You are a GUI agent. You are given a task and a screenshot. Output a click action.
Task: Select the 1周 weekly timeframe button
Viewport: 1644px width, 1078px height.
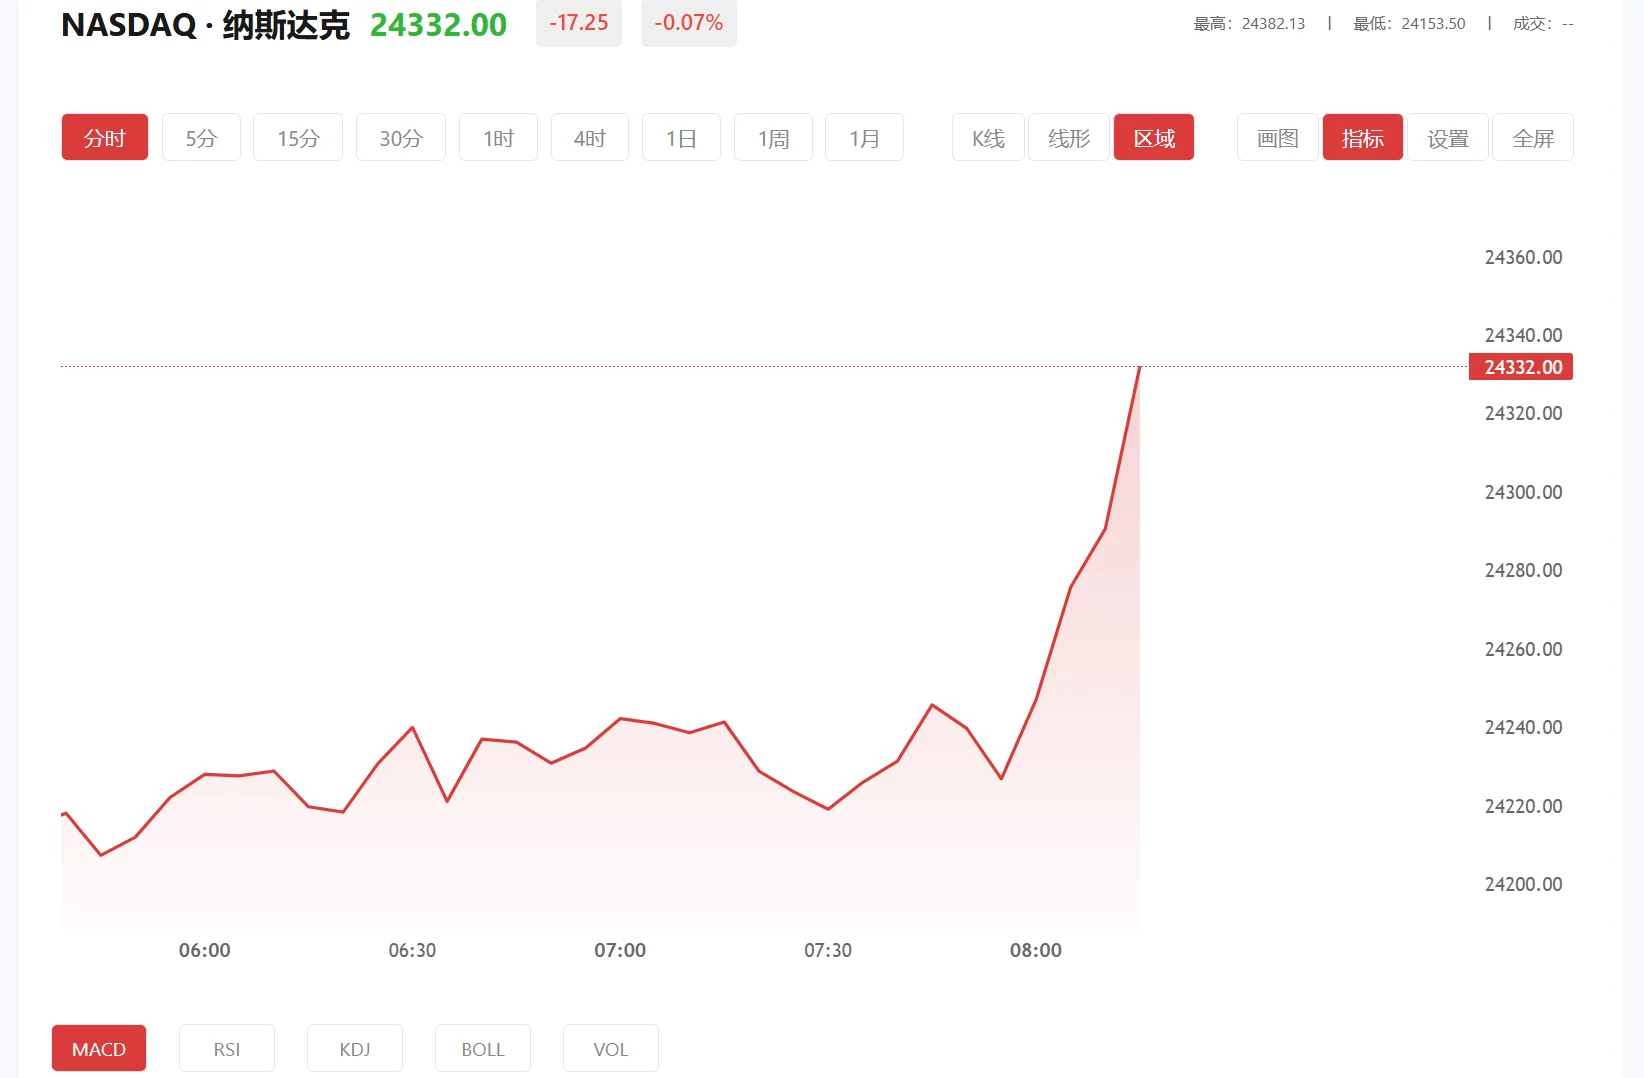772,137
